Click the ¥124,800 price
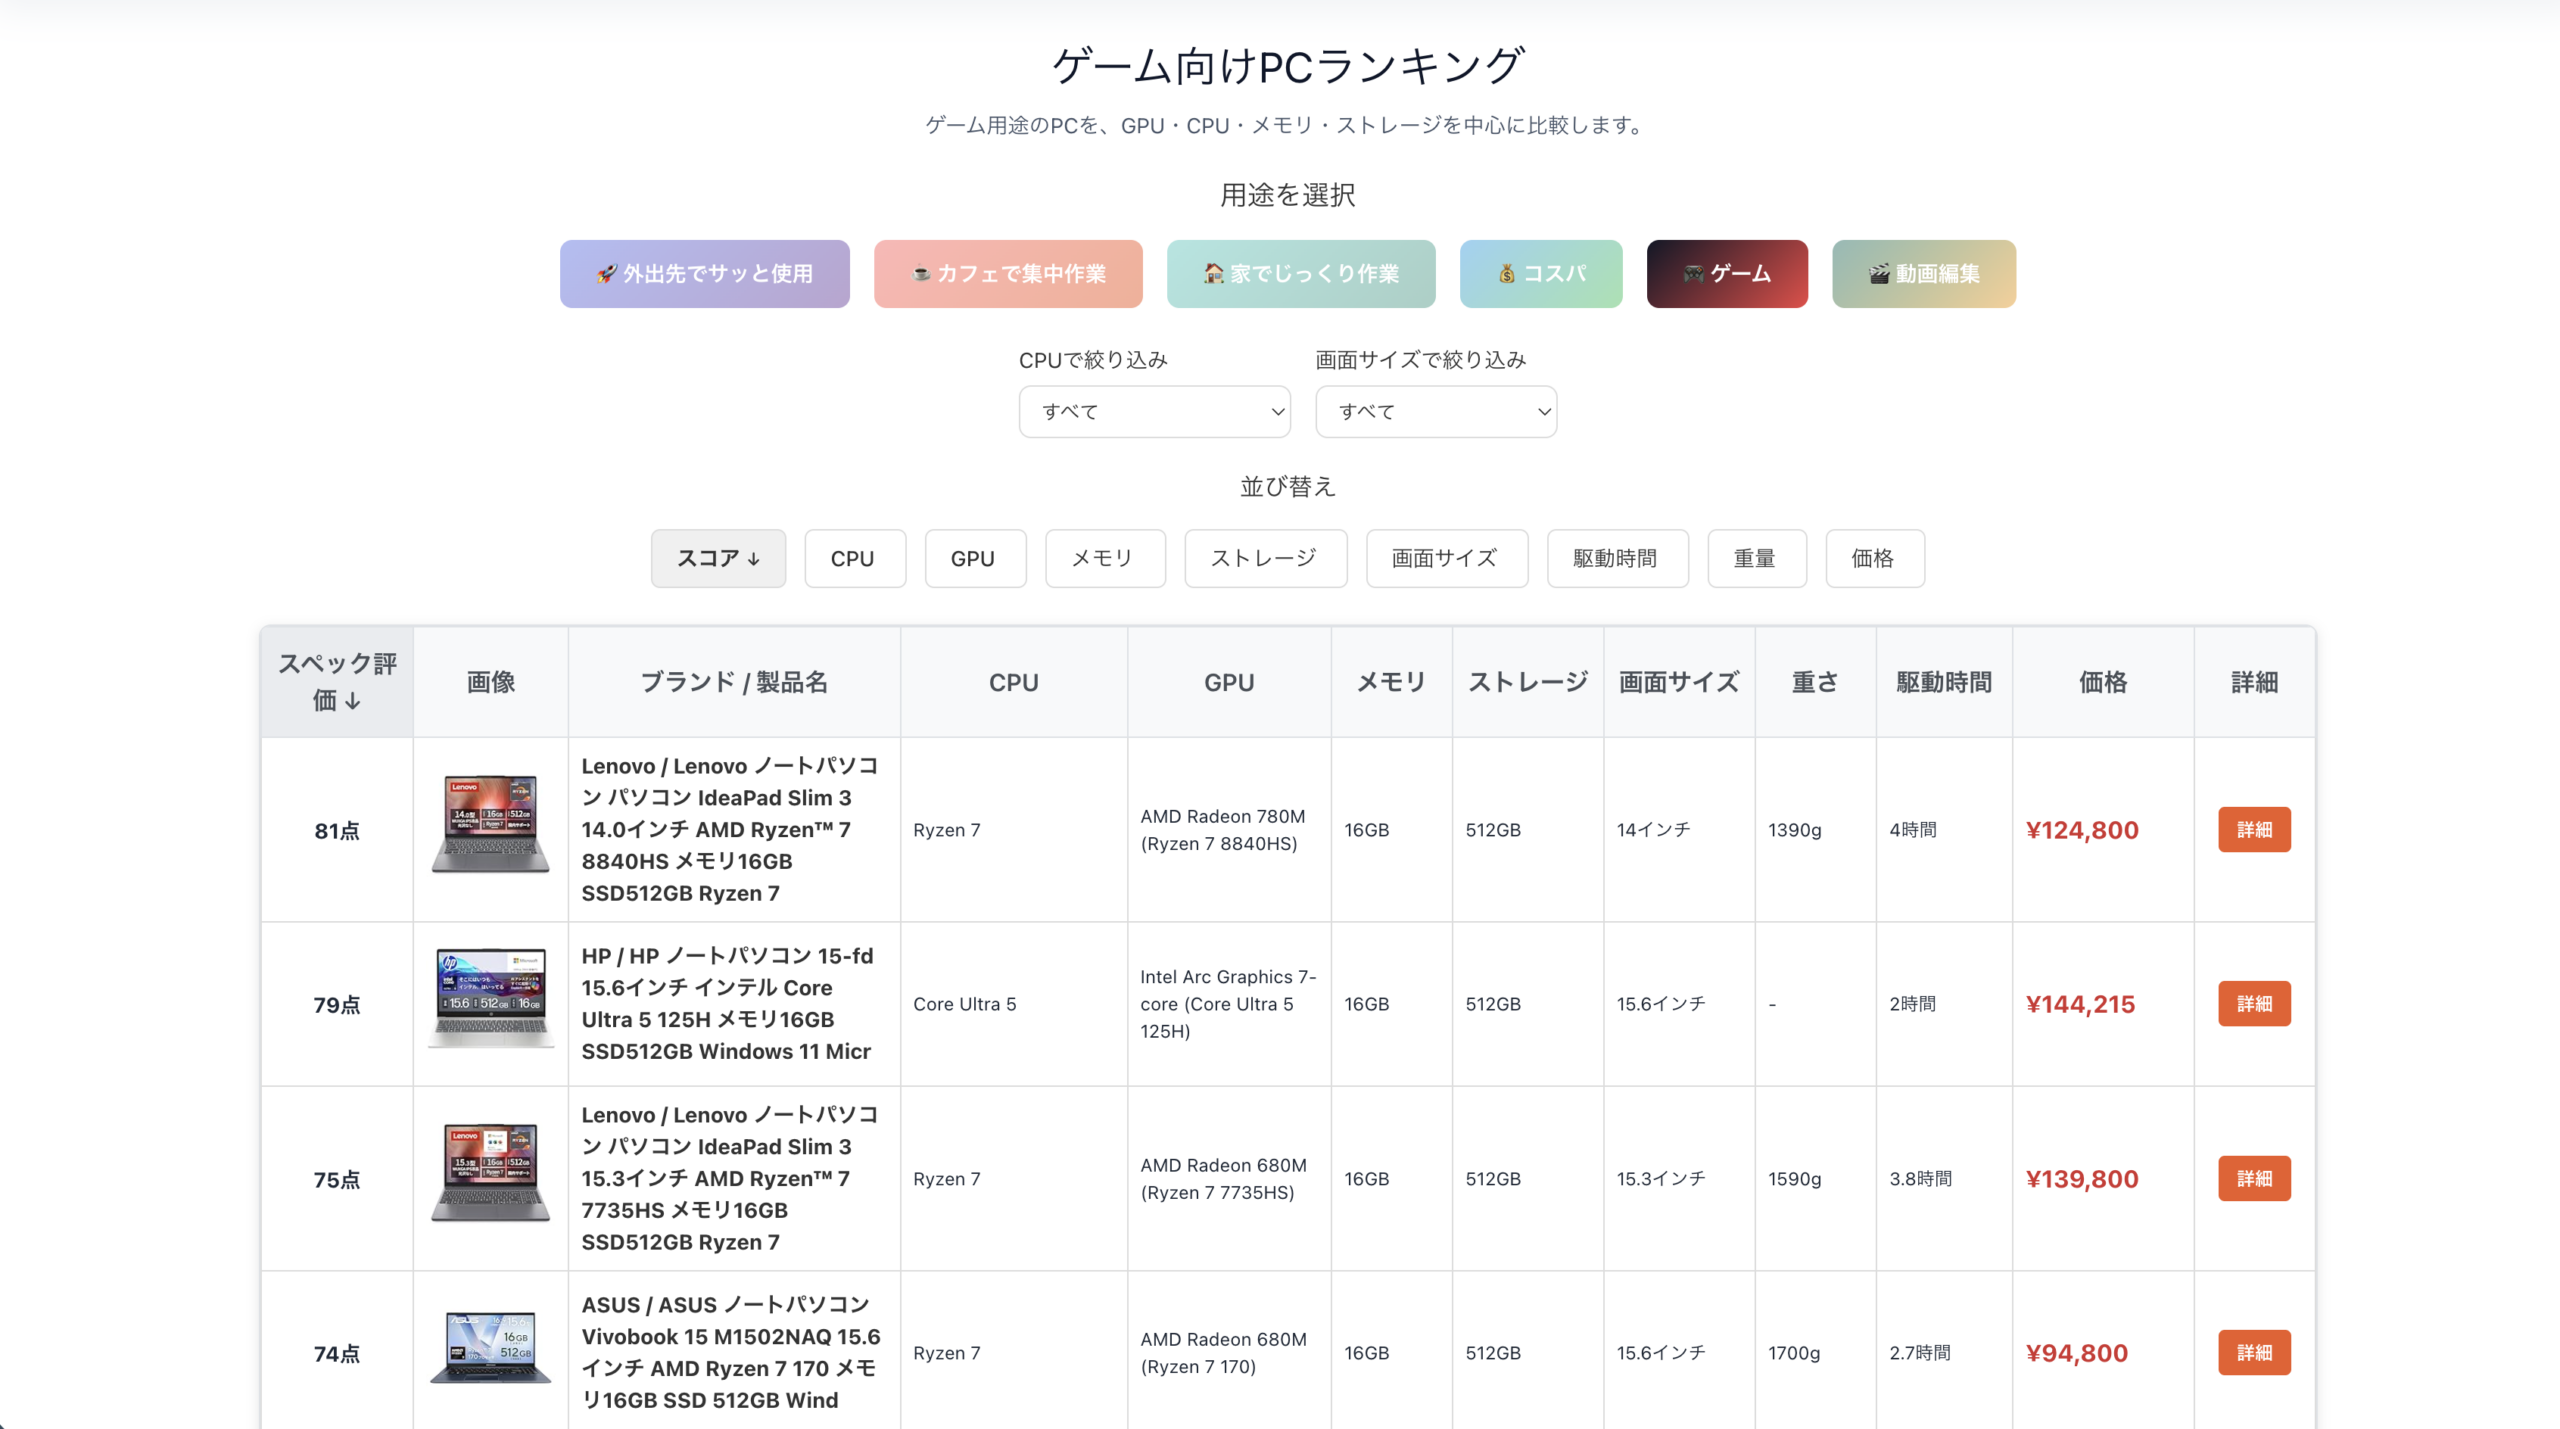The width and height of the screenshot is (2560, 1429). (x=2082, y=830)
